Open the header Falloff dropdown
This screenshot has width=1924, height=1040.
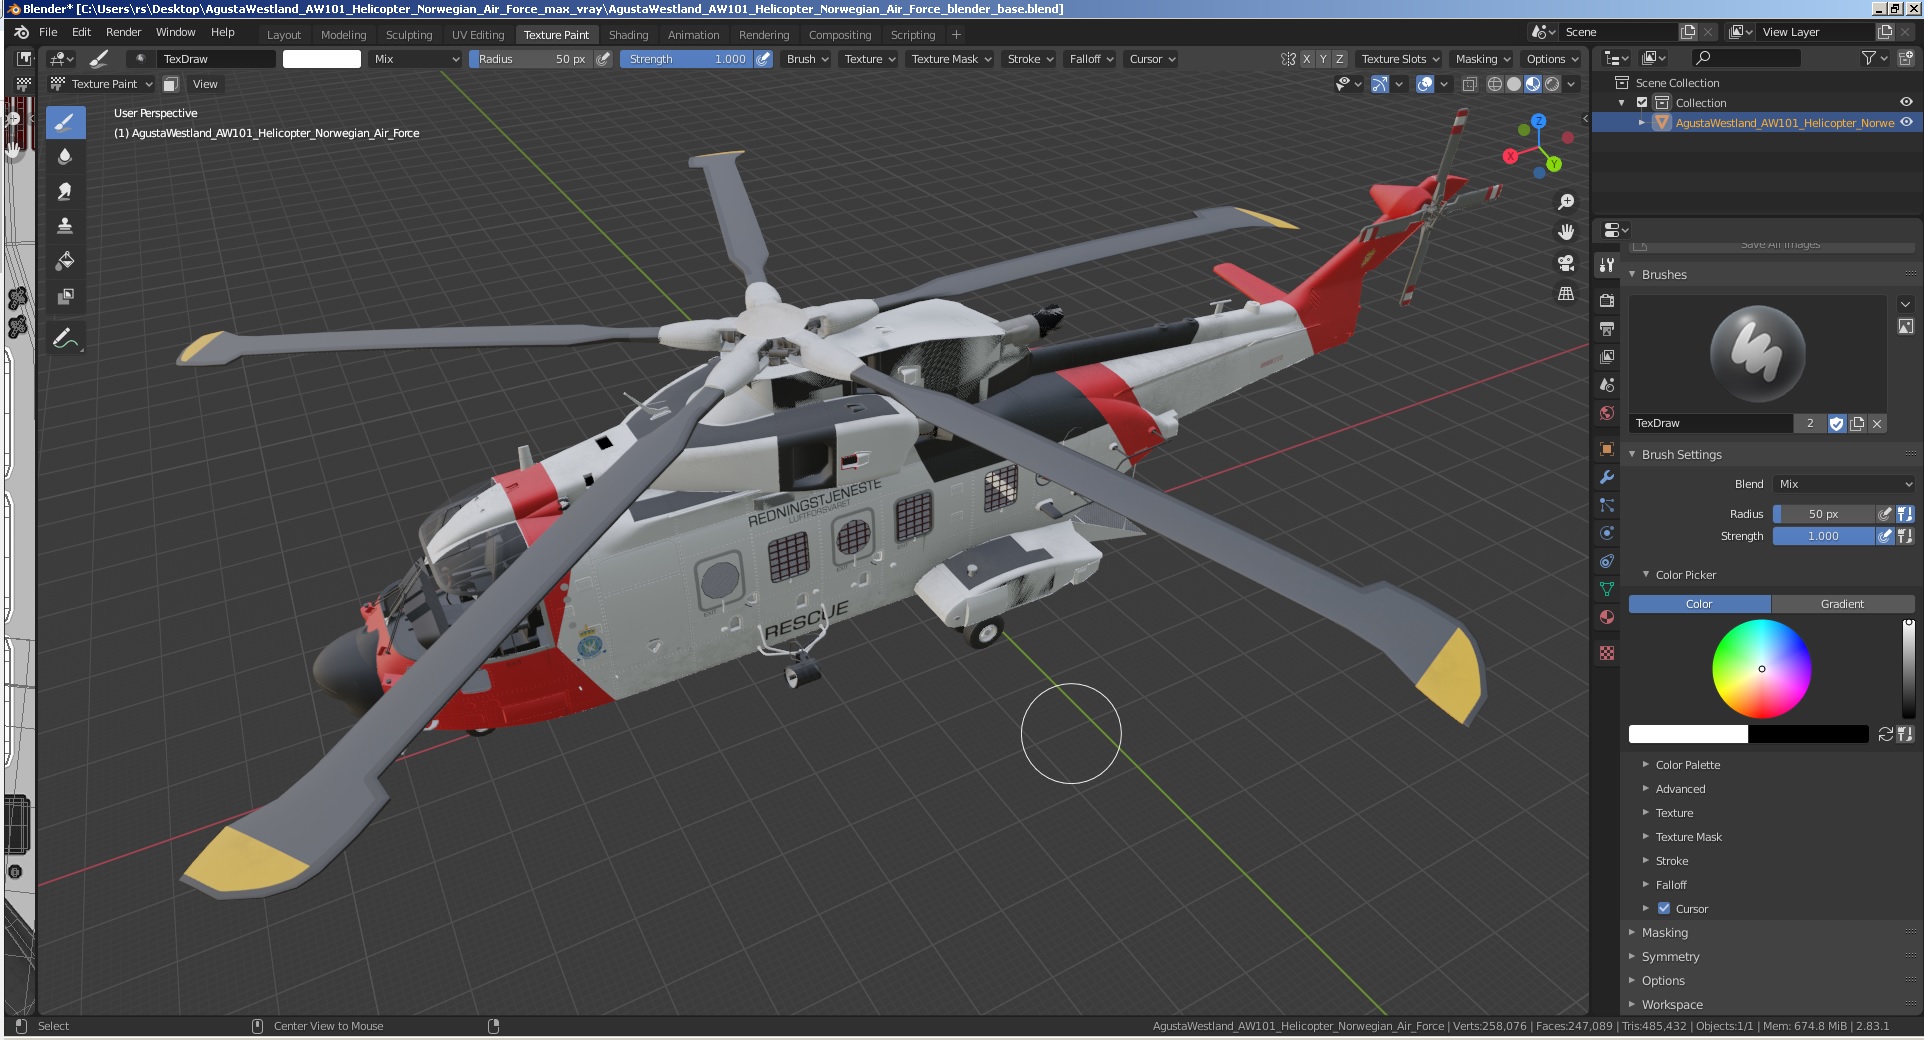pos(1090,59)
